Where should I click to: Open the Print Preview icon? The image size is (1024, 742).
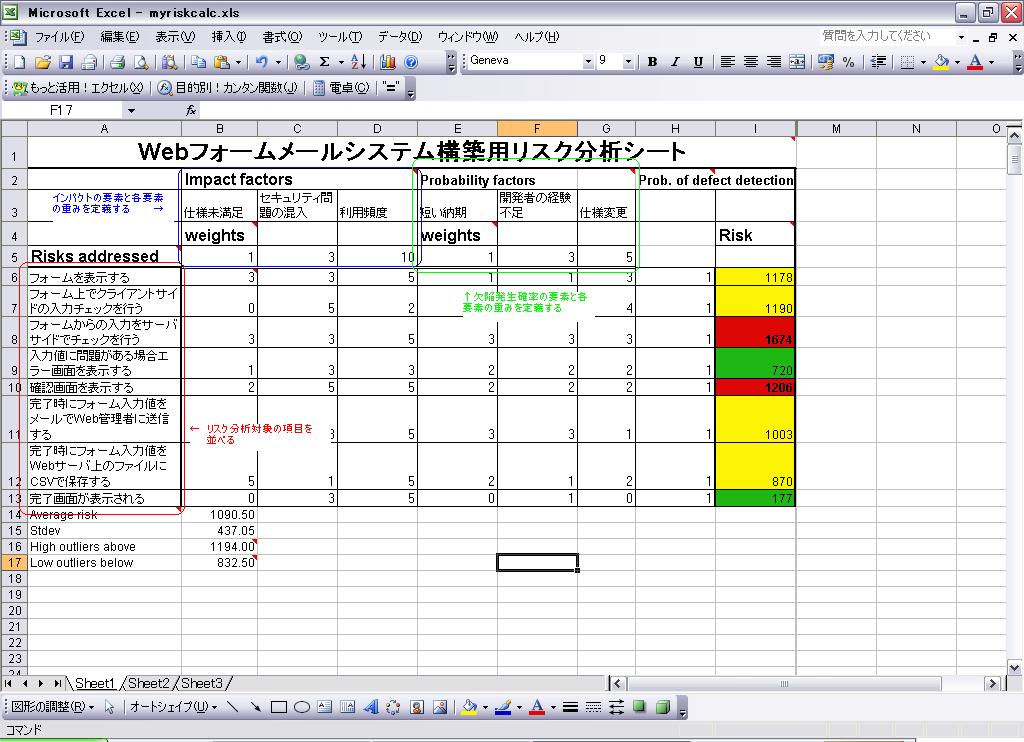139,62
